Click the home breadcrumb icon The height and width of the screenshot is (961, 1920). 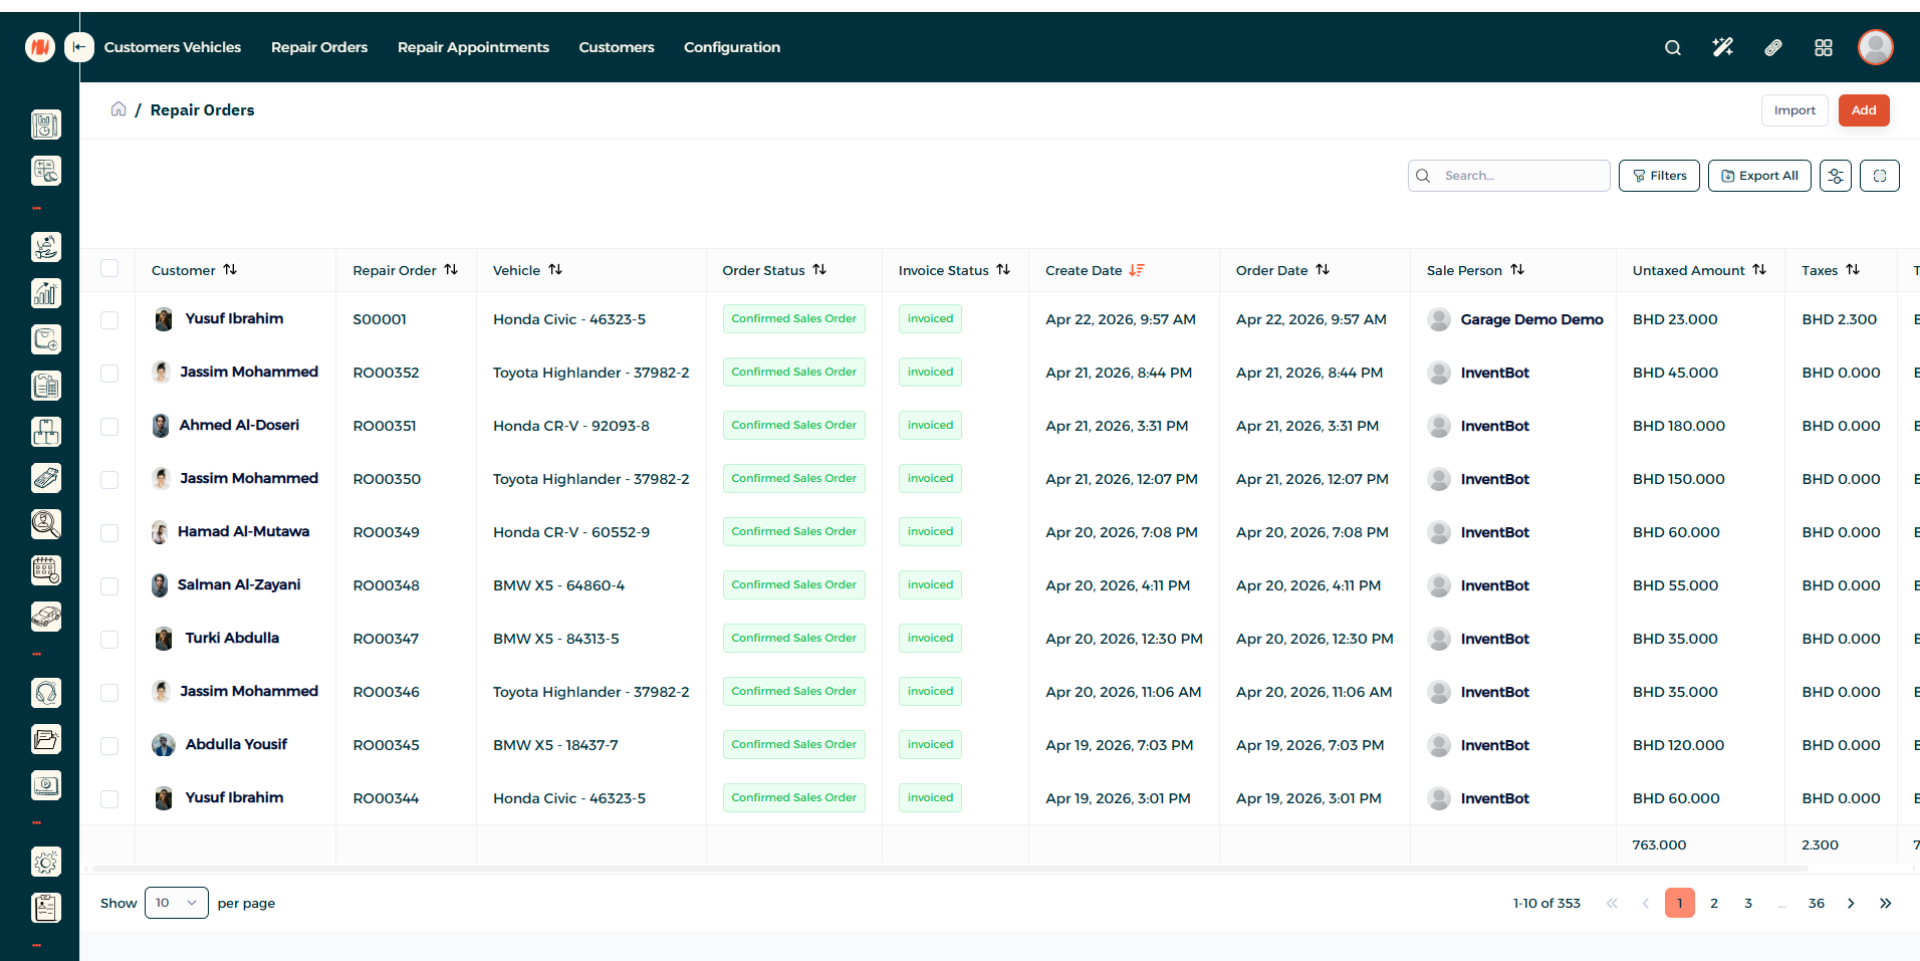pos(118,109)
